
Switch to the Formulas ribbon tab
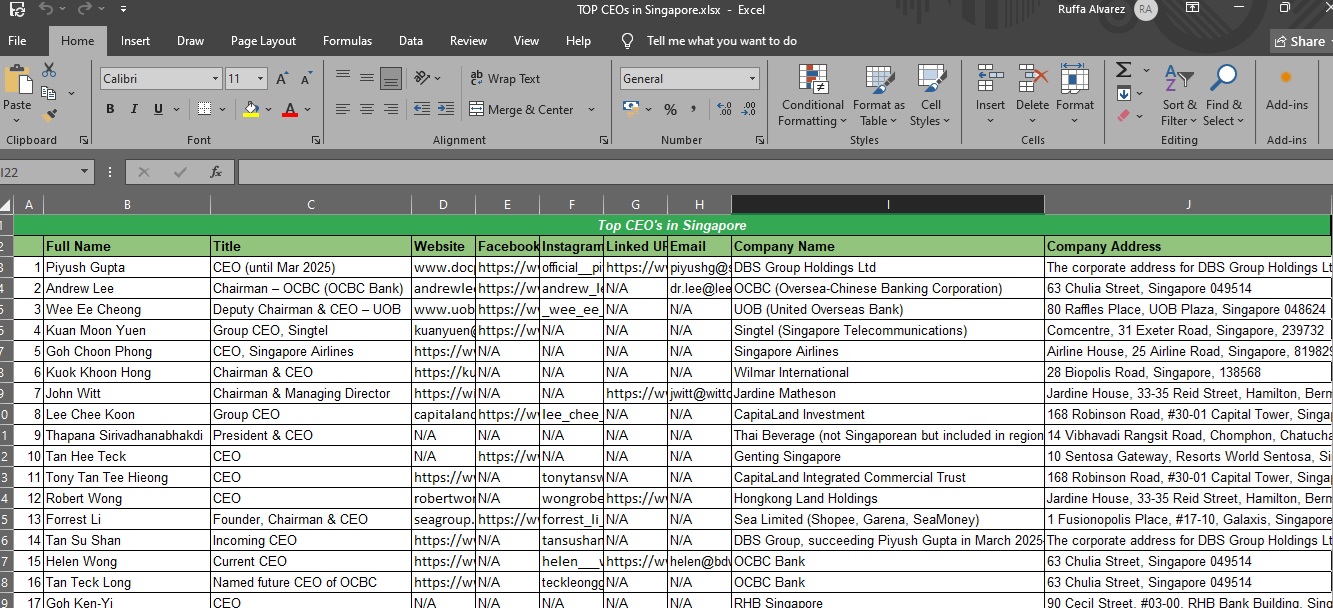[347, 41]
